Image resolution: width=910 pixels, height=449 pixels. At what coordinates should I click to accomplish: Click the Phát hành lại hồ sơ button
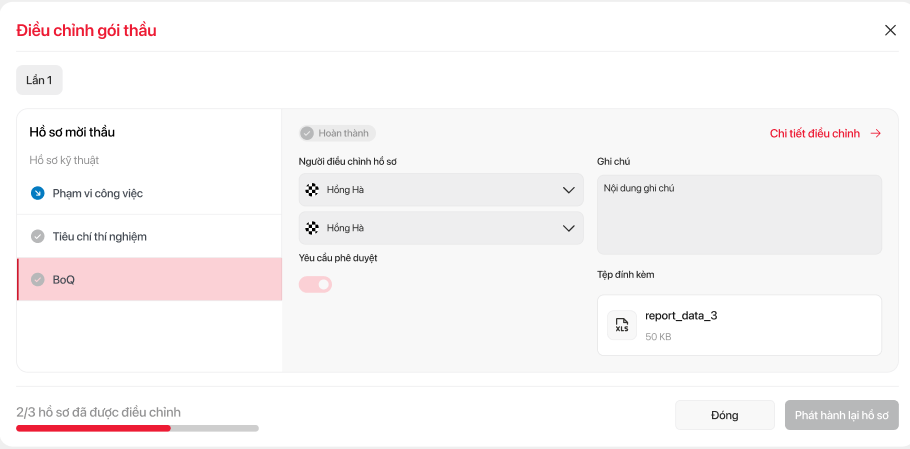point(841,415)
